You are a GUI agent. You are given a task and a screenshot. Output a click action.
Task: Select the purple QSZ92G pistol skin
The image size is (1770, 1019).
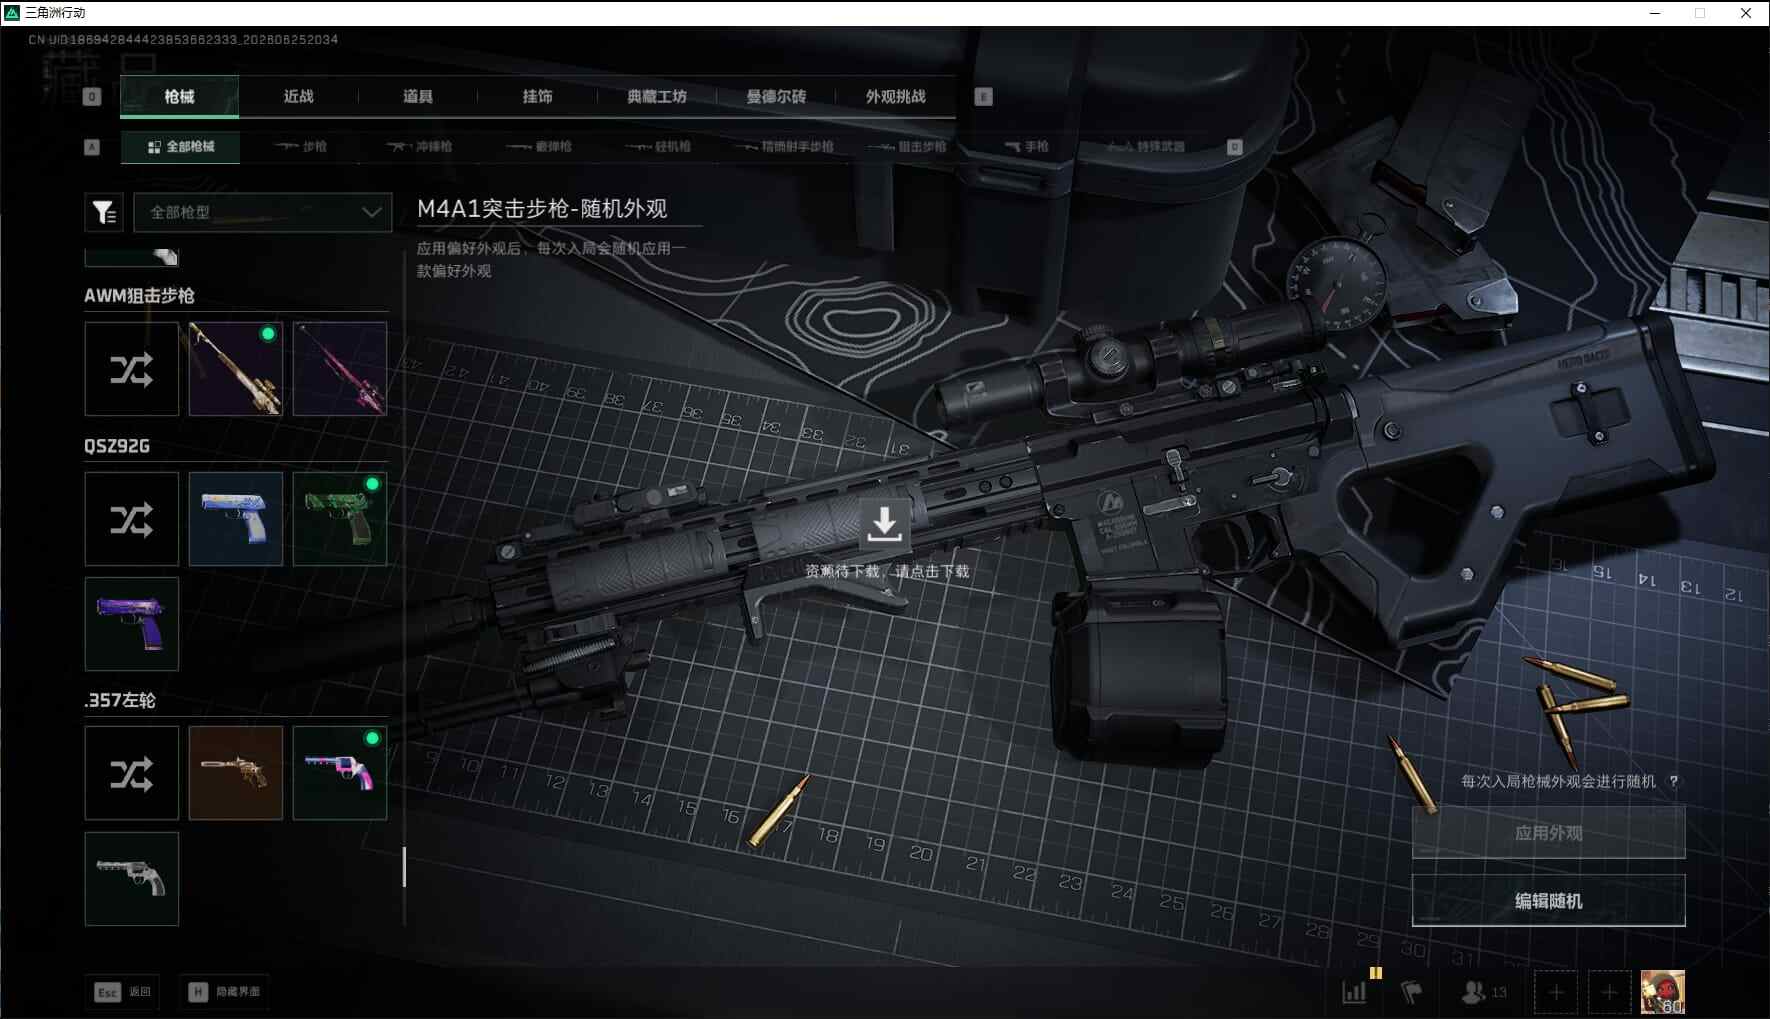(x=132, y=624)
